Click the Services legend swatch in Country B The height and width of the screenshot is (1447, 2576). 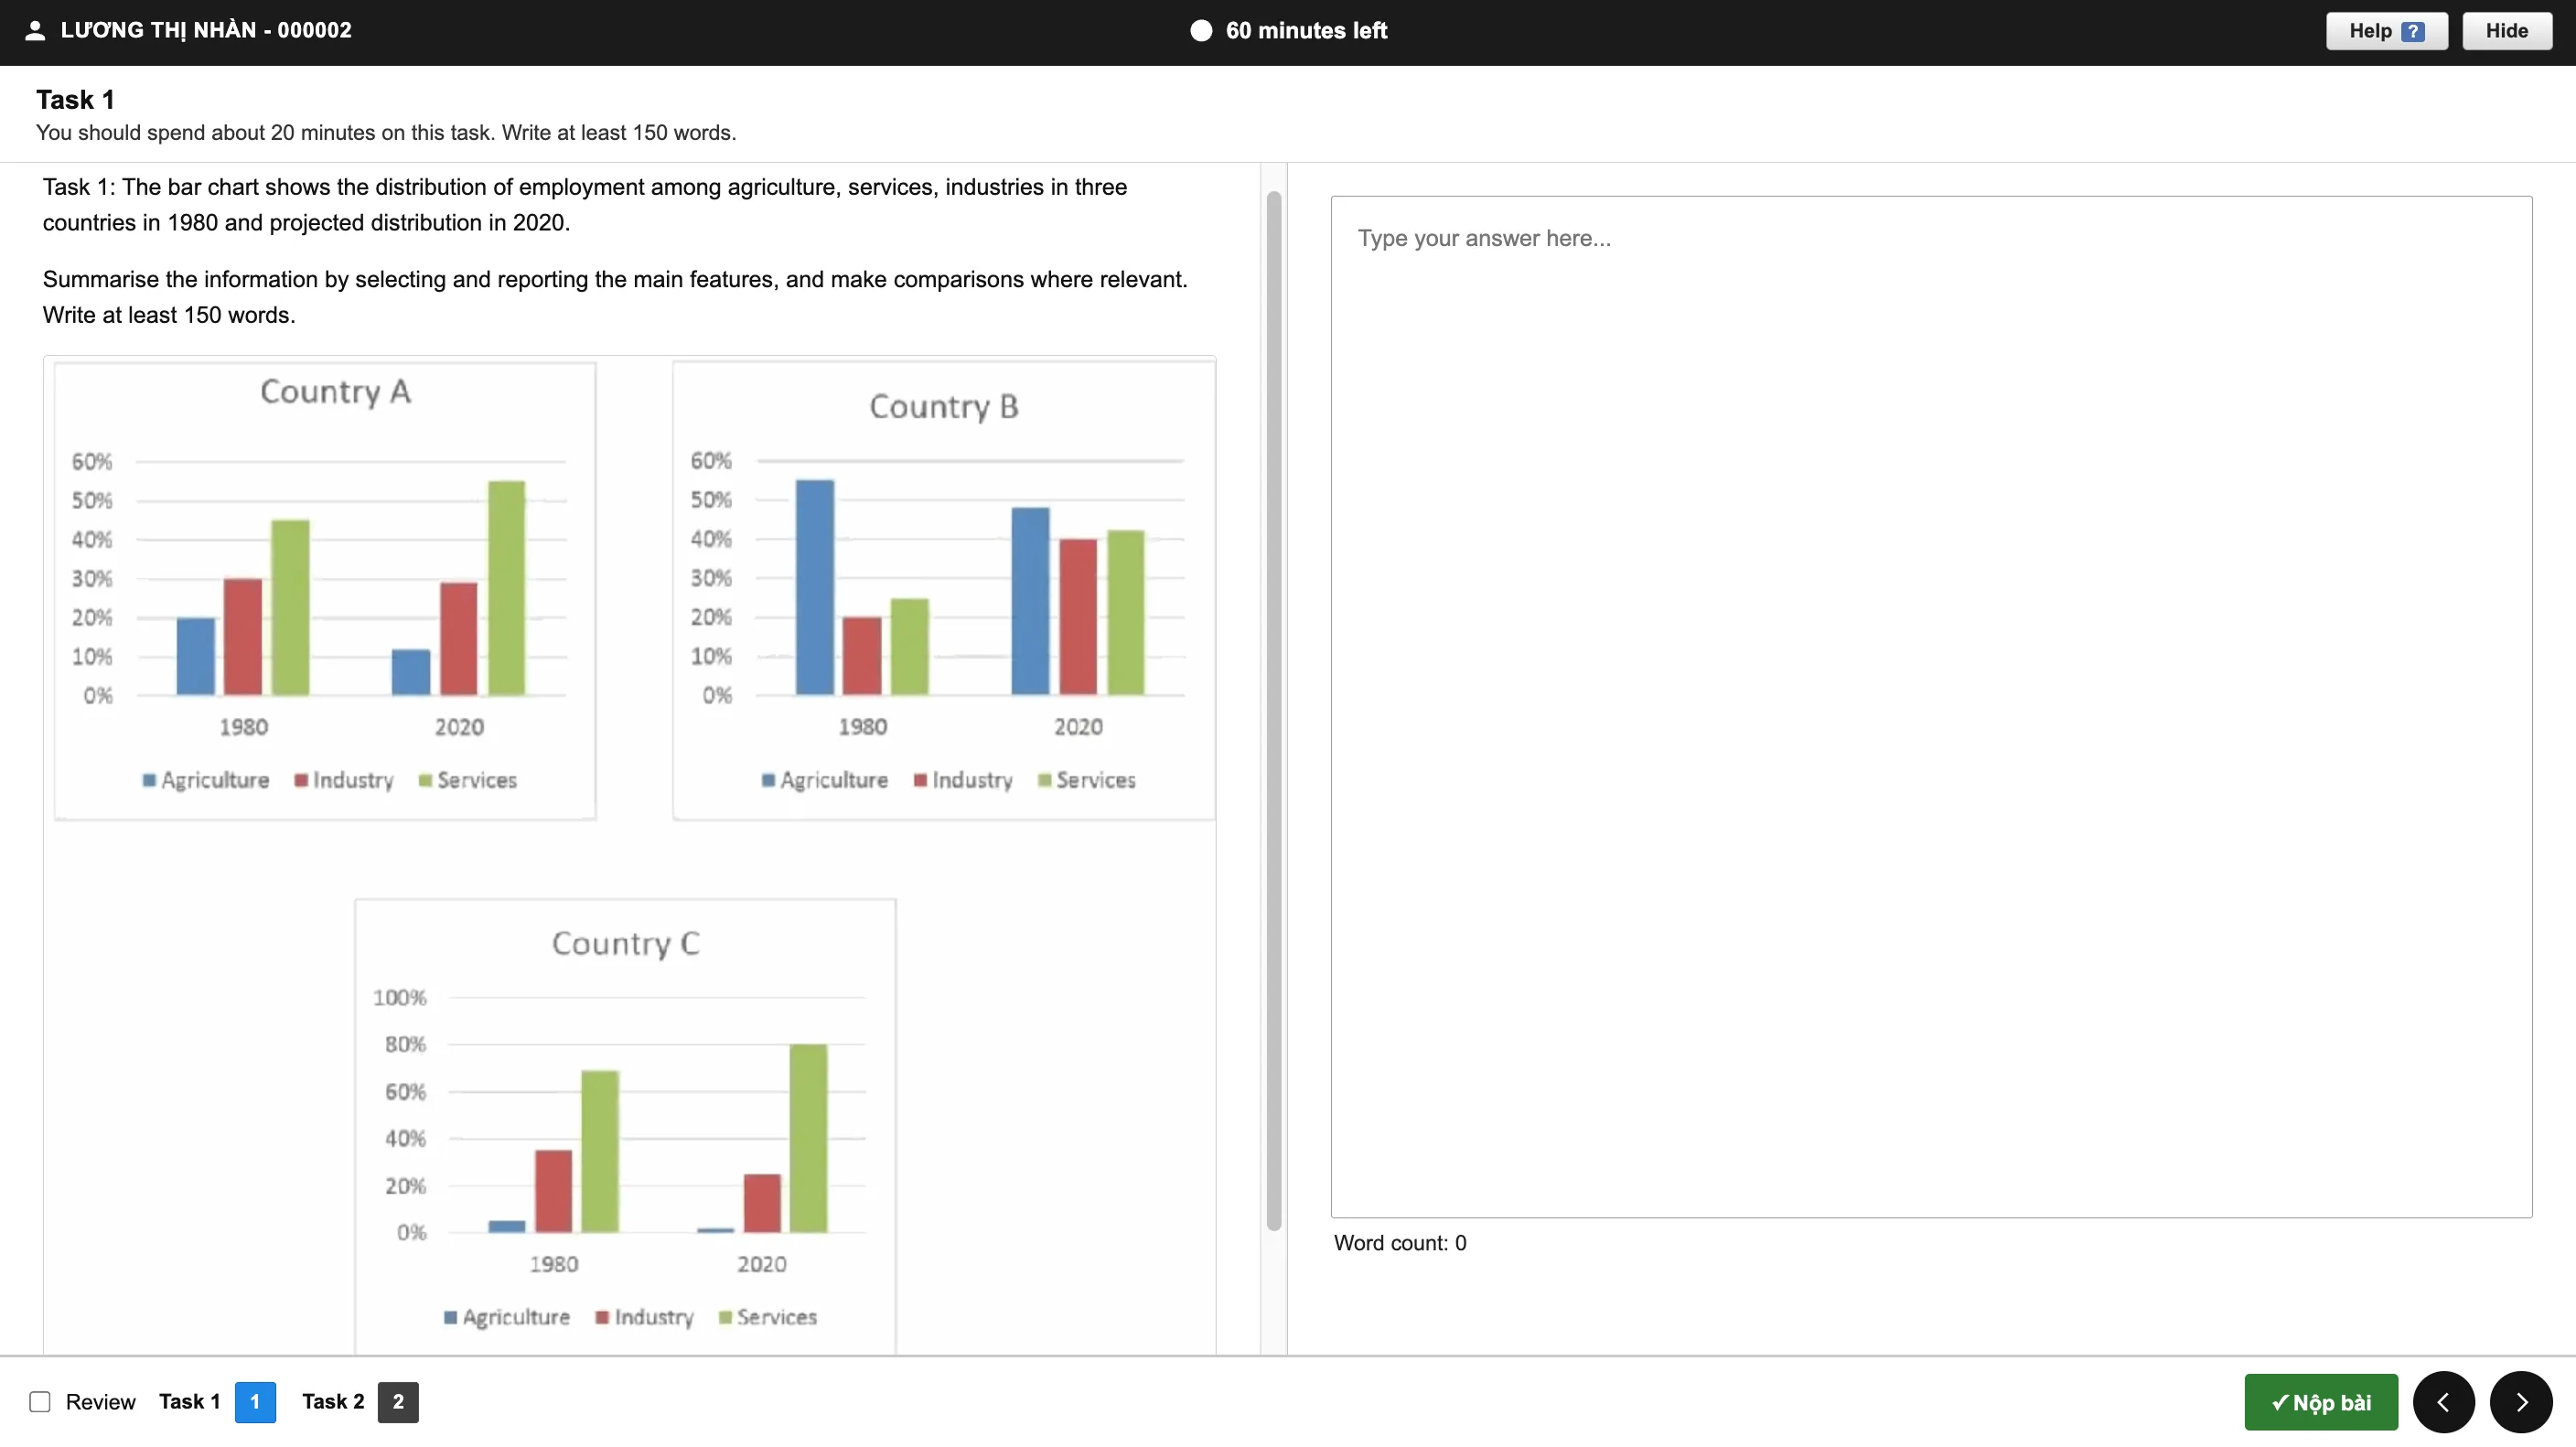[x=1044, y=780]
